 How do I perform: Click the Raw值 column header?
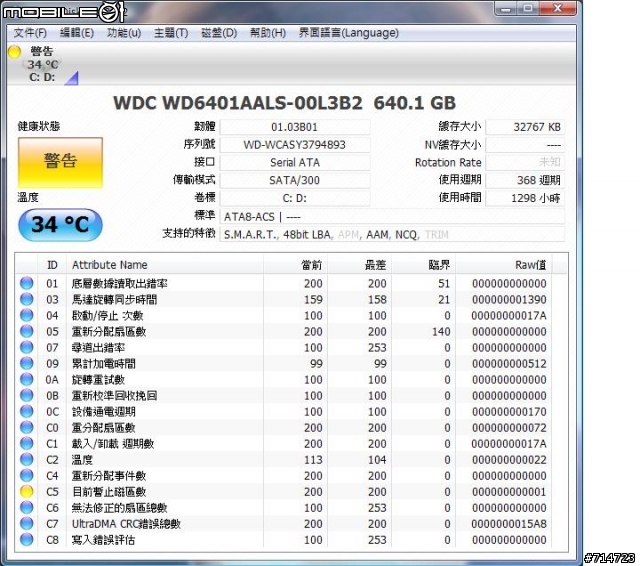click(x=504, y=265)
